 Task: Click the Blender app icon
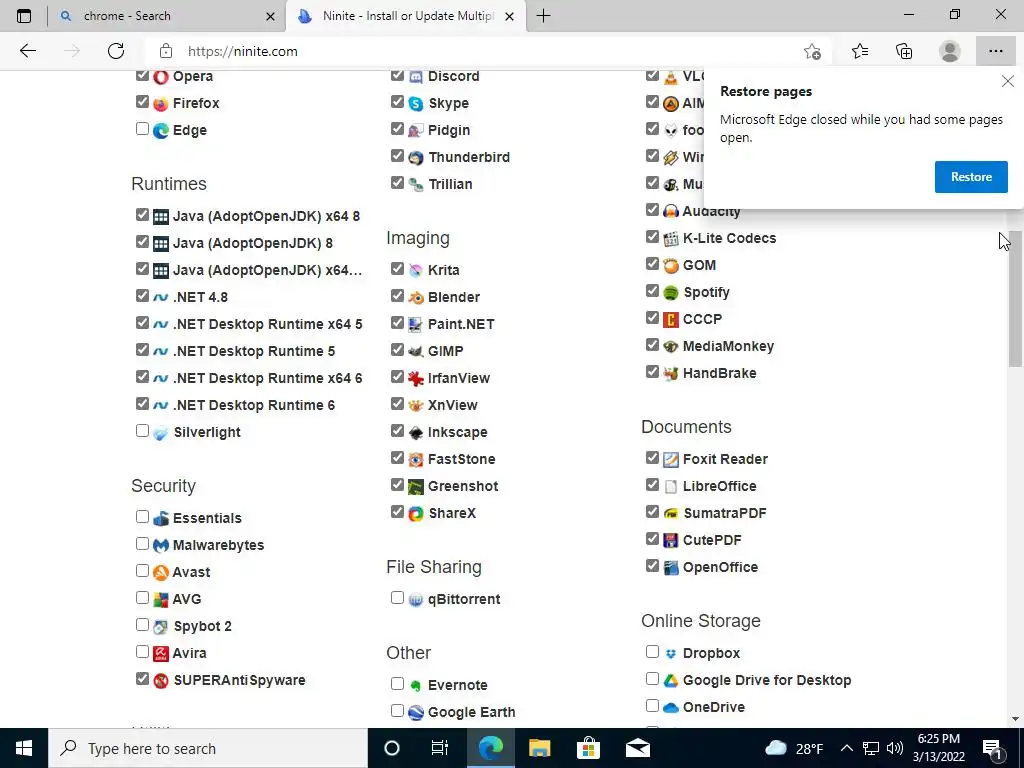tap(416, 297)
